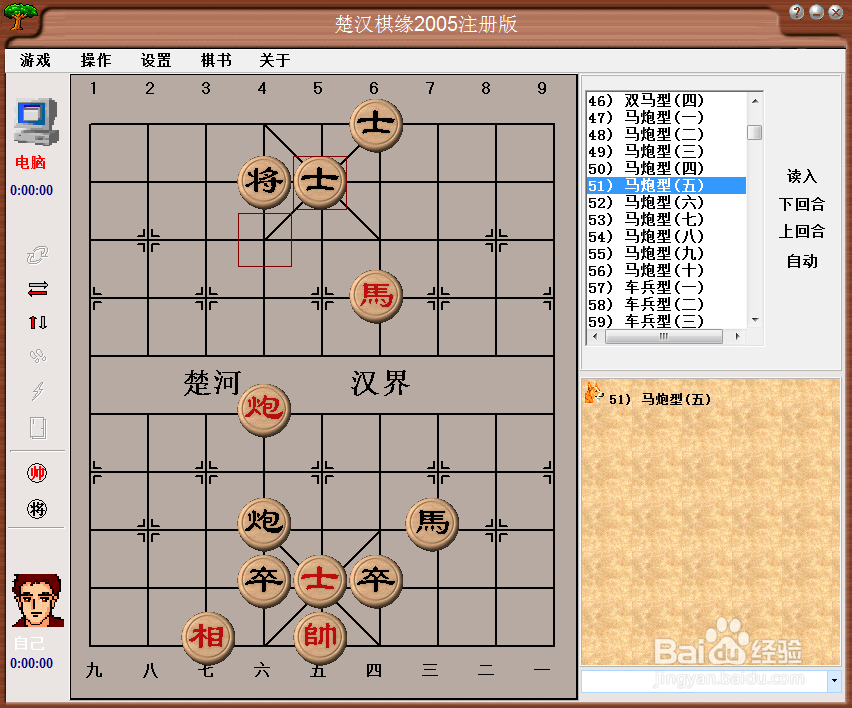Select the red 士 advisor piece
Viewport: 852px width, 708px height.
321,580
